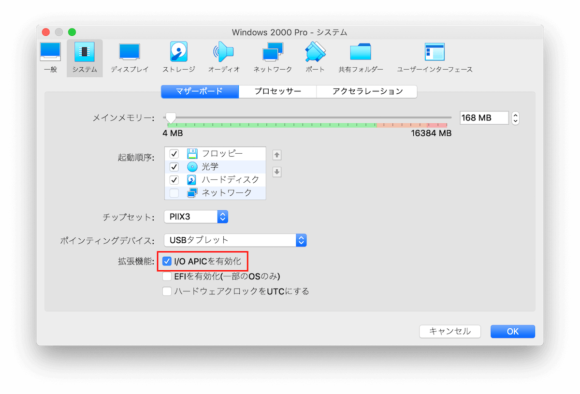Image resolution: width=580 pixels, height=394 pixels.
Task: Click the red close window button
Action: point(46,32)
